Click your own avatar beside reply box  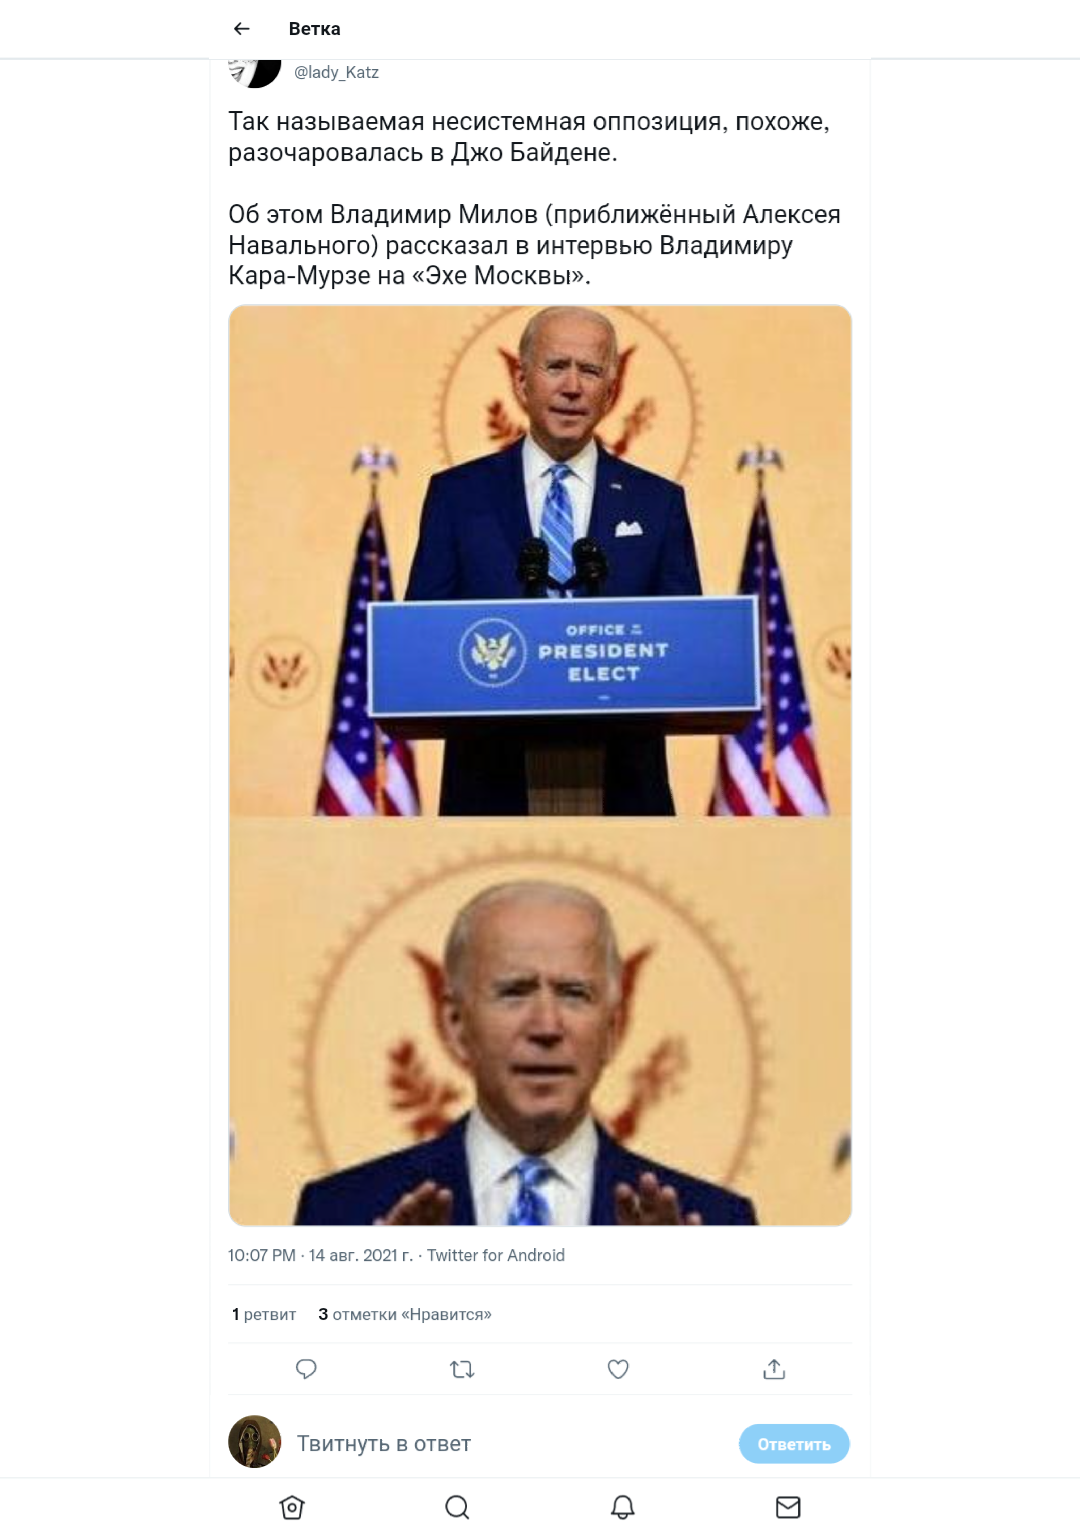(255, 1442)
